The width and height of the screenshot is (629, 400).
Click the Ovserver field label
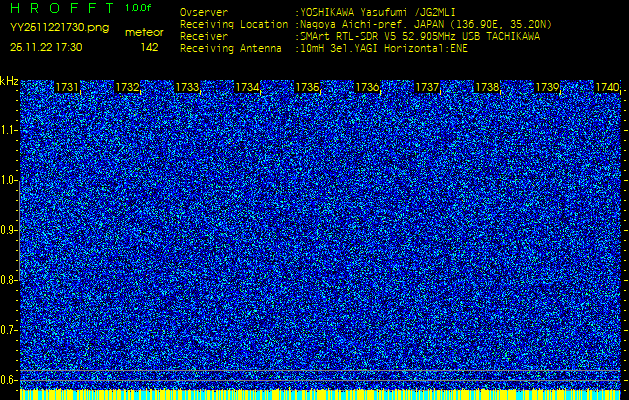[204, 12]
